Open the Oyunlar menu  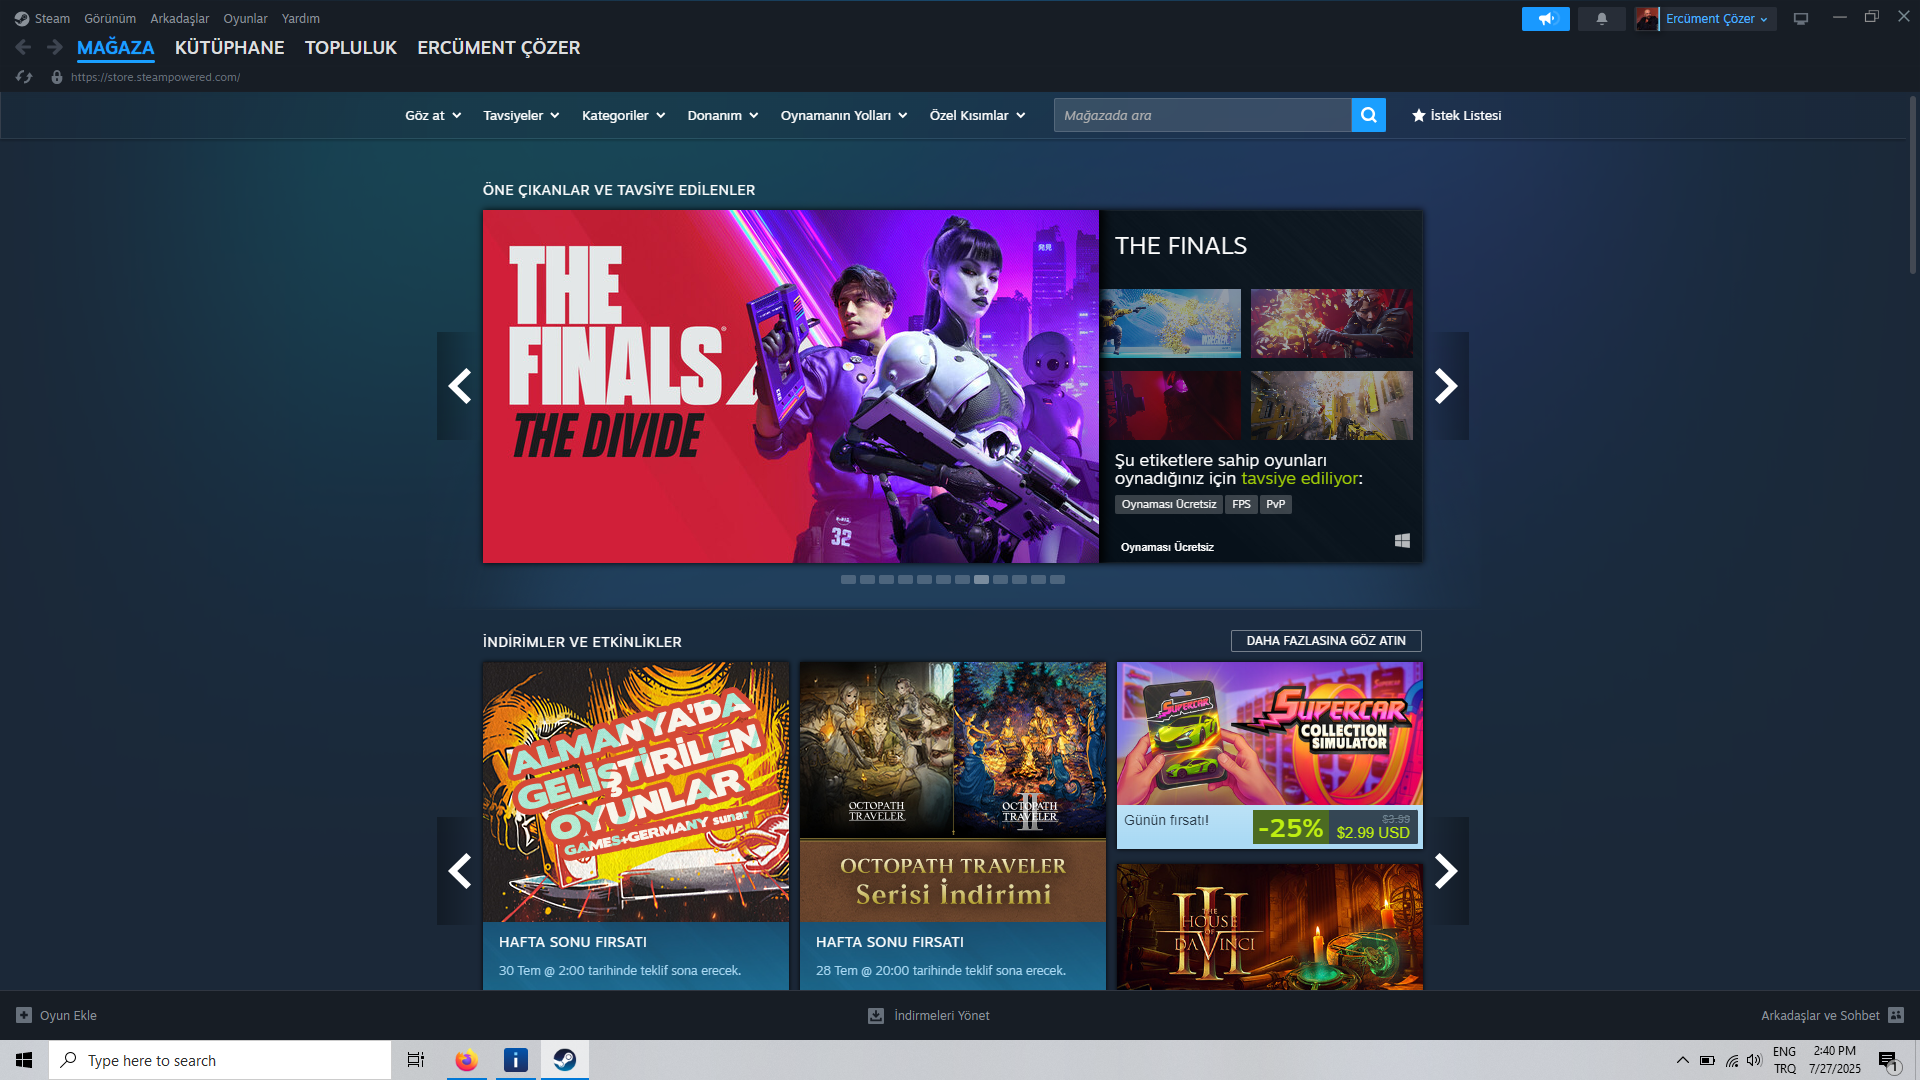[x=245, y=19]
